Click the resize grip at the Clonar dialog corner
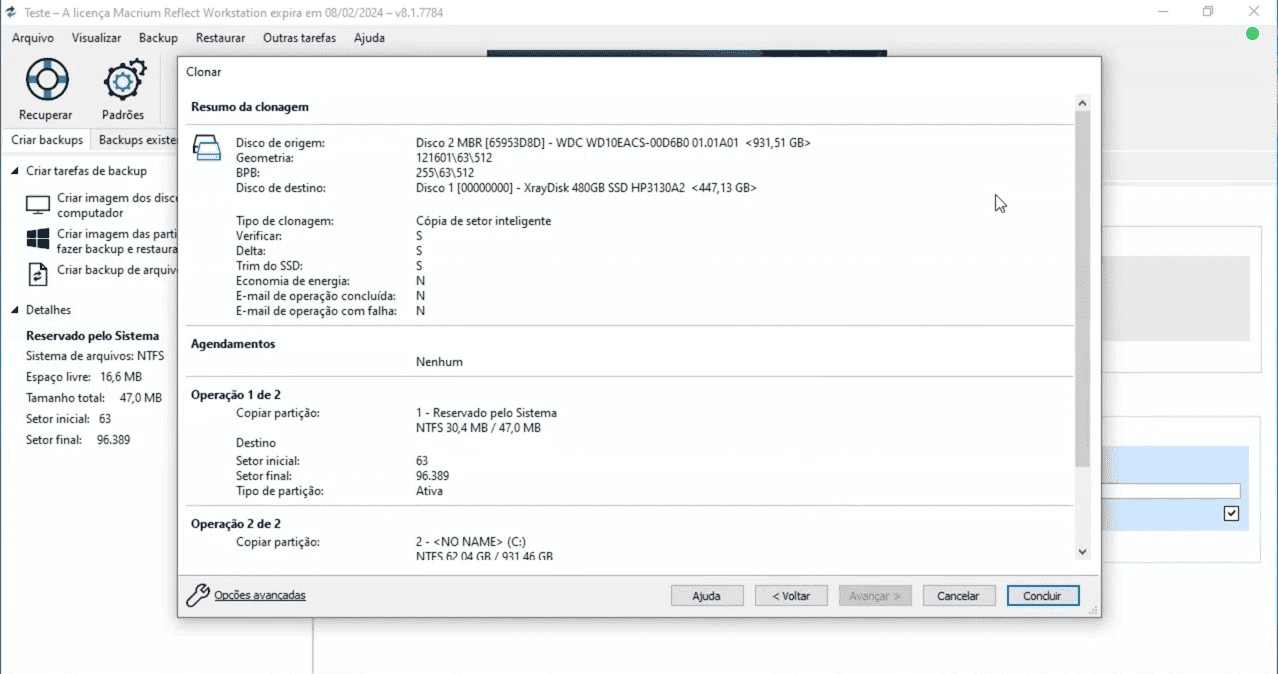Image resolution: width=1278 pixels, height=674 pixels. pos(1094,609)
